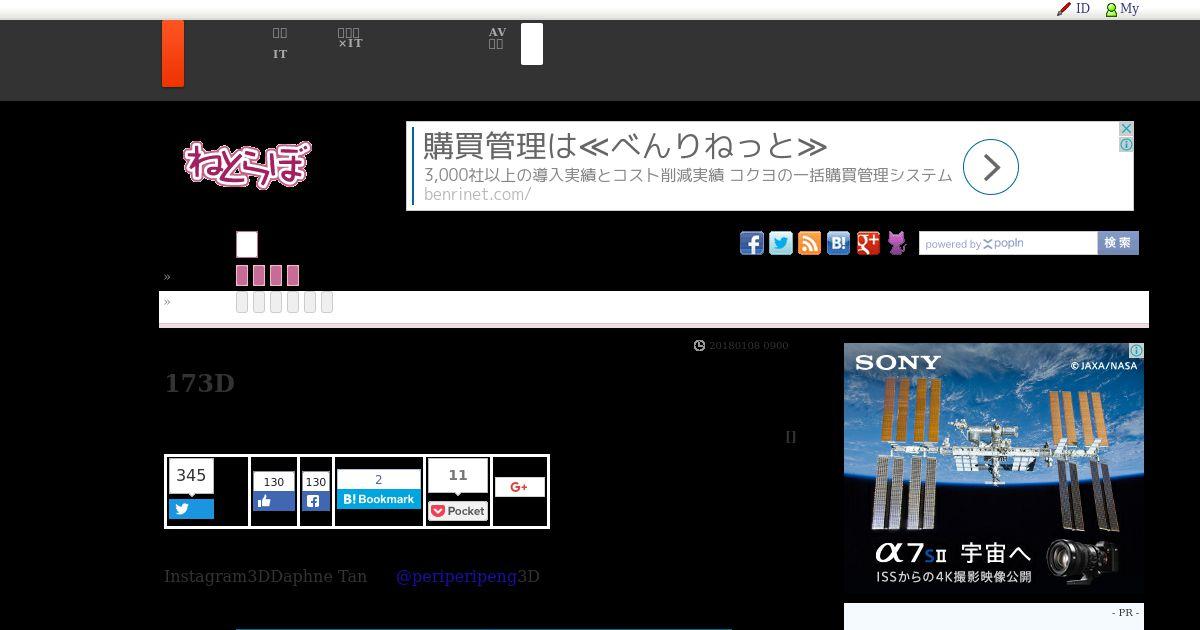Focus the popIn search input field
The height and width of the screenshot is (630, 1200).
pyautogui.click(x=1008, y=243)
